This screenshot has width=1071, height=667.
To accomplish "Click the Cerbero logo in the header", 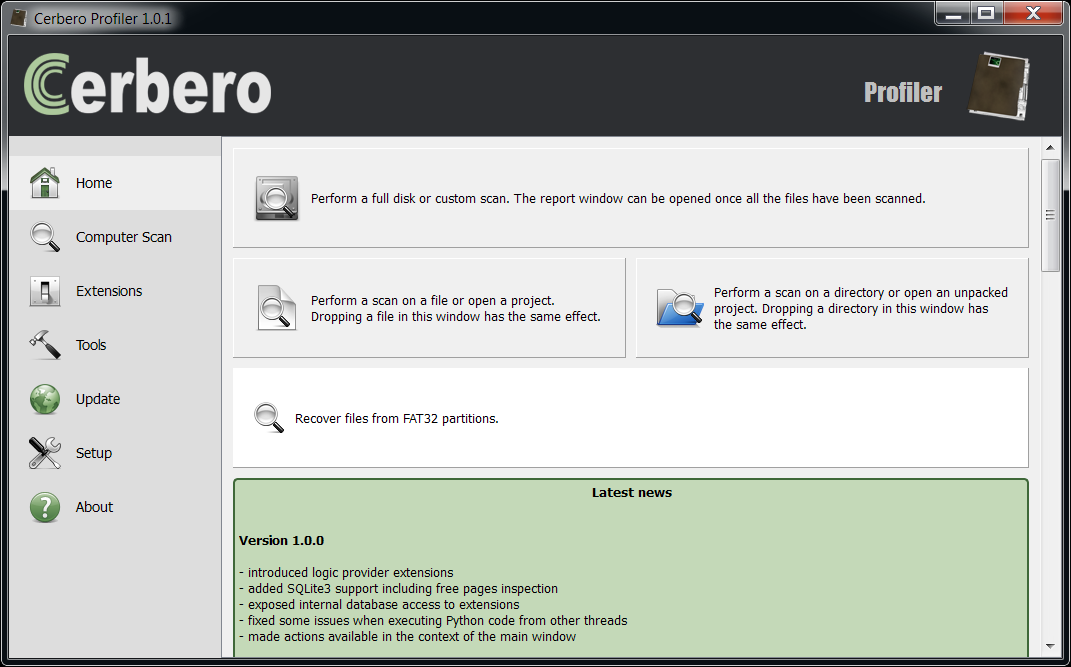I will pos(148,85).
